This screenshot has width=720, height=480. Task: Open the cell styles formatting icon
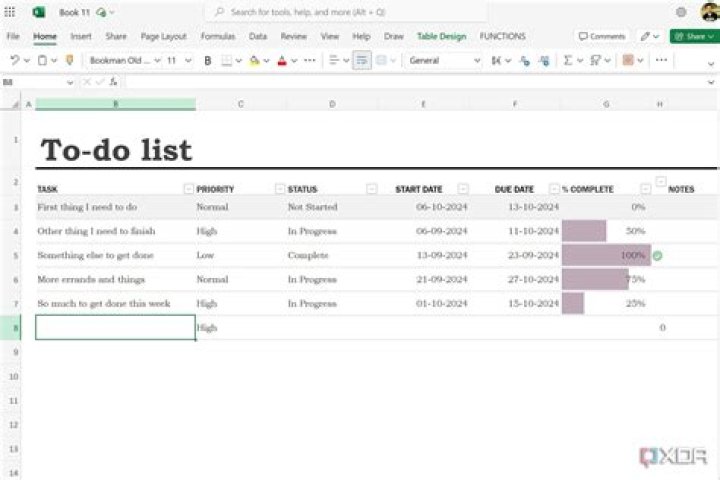(x=628, y=60)
